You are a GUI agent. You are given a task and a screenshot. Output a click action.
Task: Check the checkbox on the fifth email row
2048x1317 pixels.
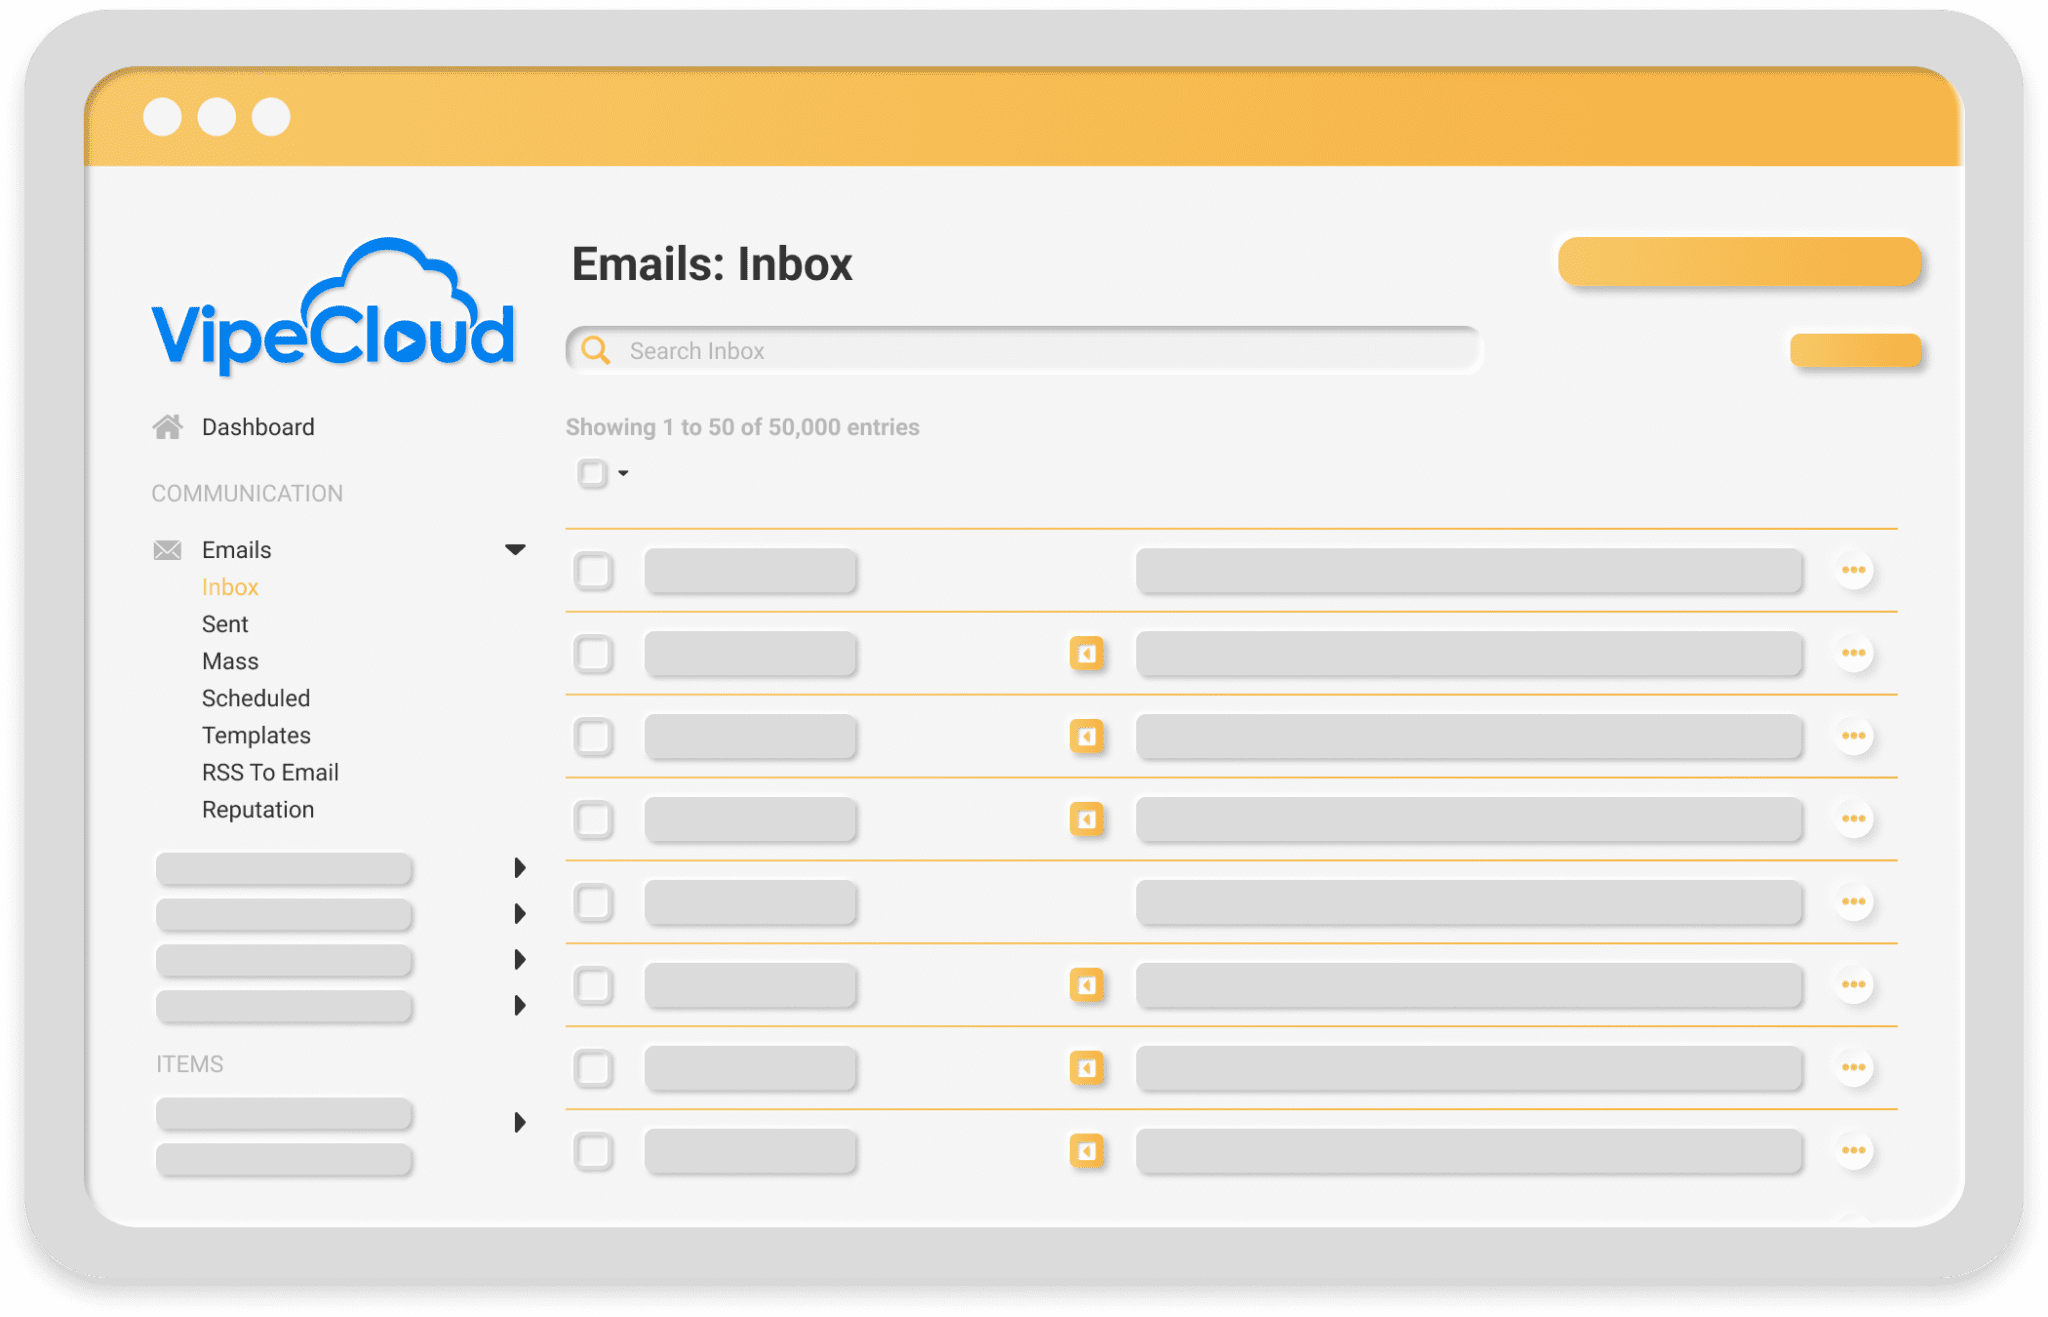pos(594,902)
